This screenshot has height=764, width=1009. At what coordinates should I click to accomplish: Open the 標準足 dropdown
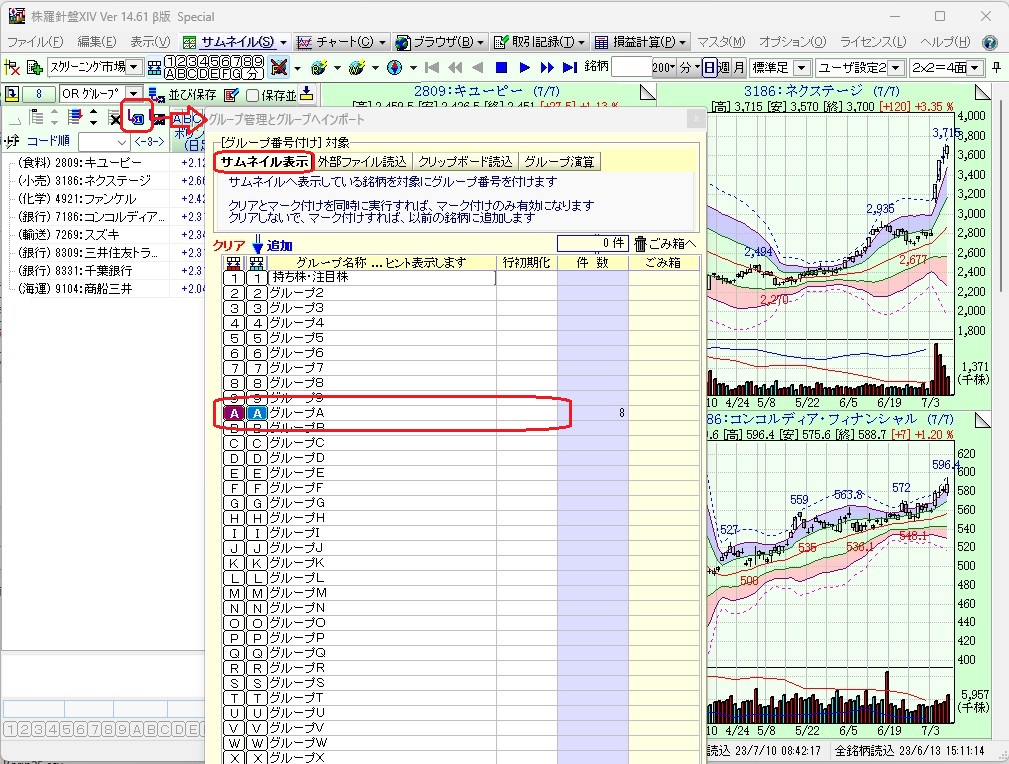(802, 67)
